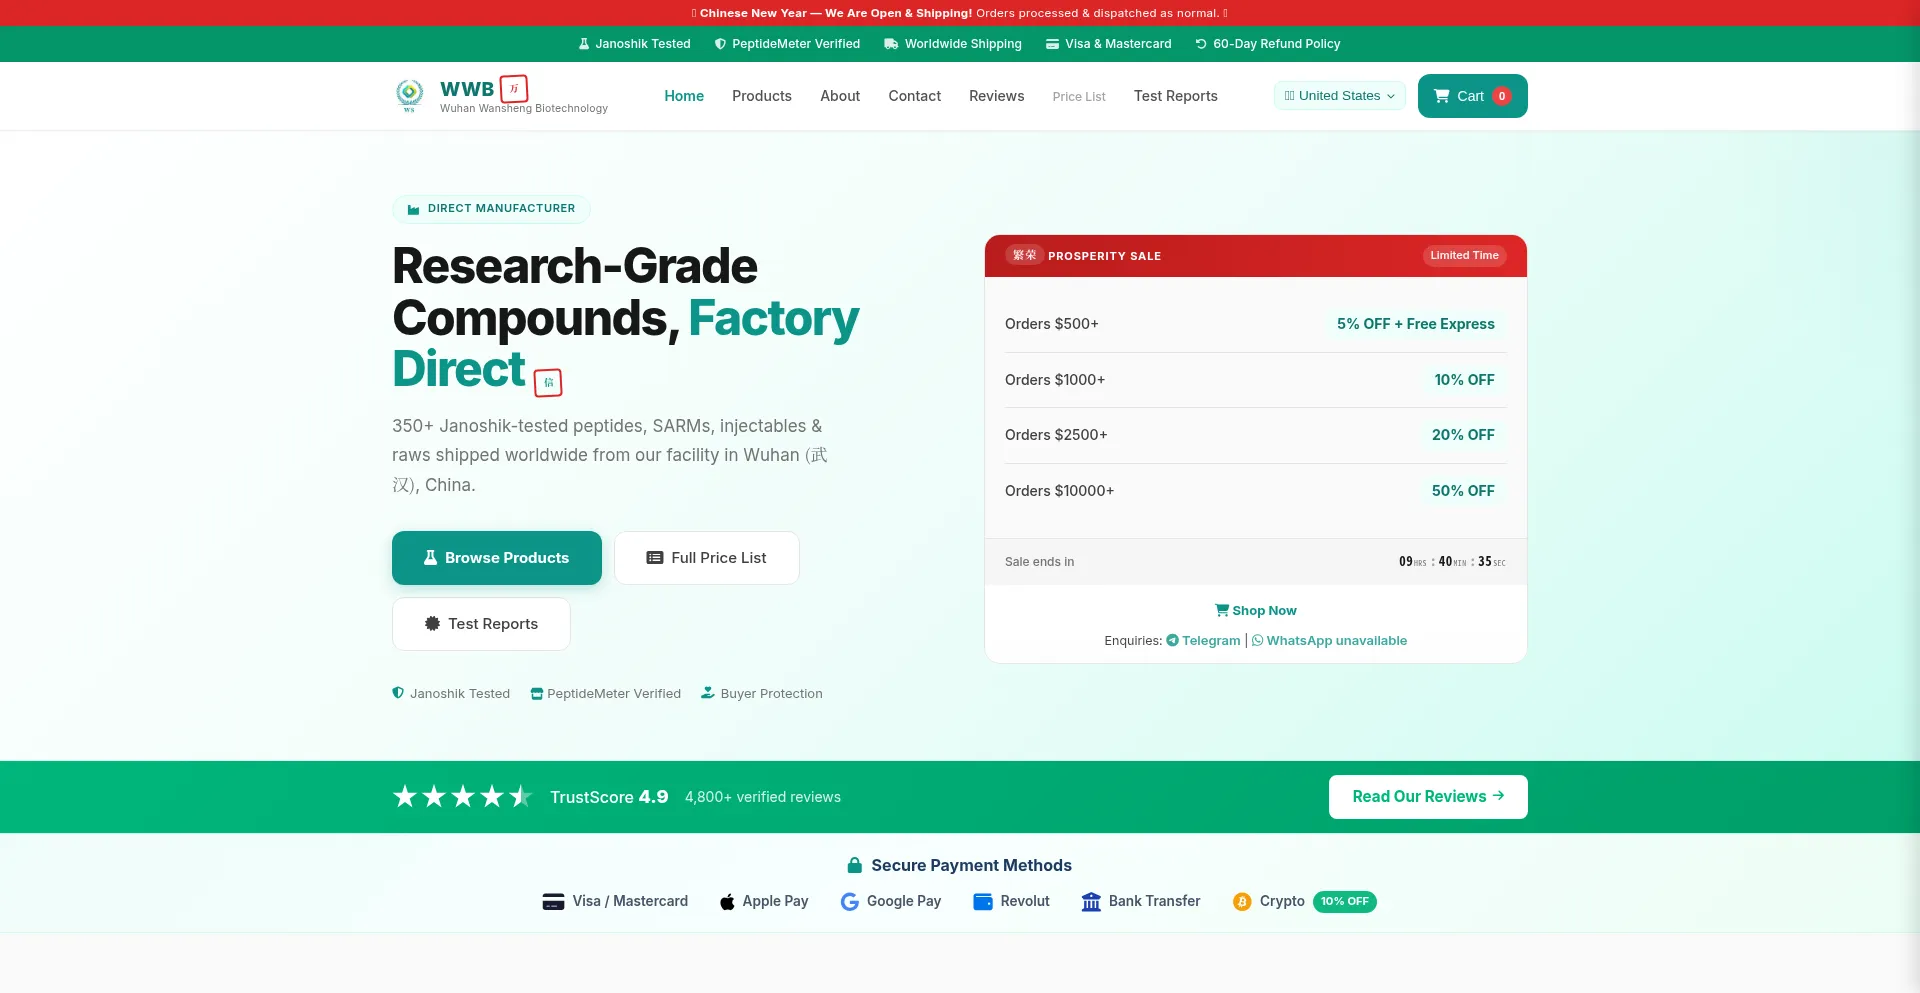Click the Visa / Mastercard payment icon in the payment methods row

click(553, 902)
